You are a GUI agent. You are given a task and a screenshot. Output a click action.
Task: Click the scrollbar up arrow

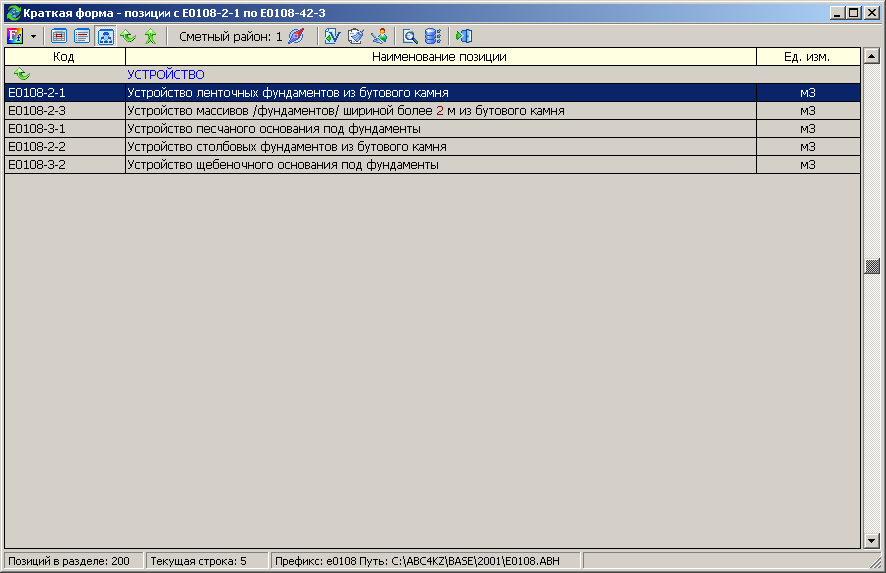click(872, 56)
